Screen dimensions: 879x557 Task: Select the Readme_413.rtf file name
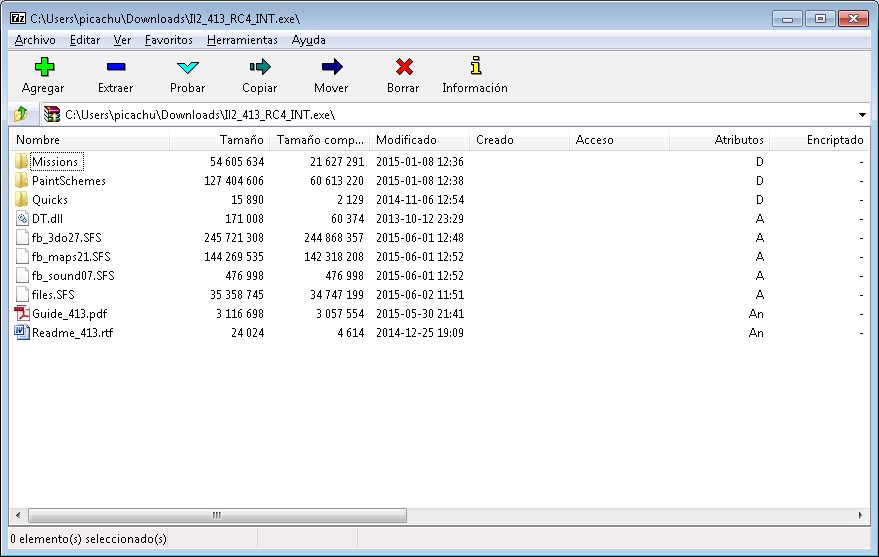click(72, 333)
